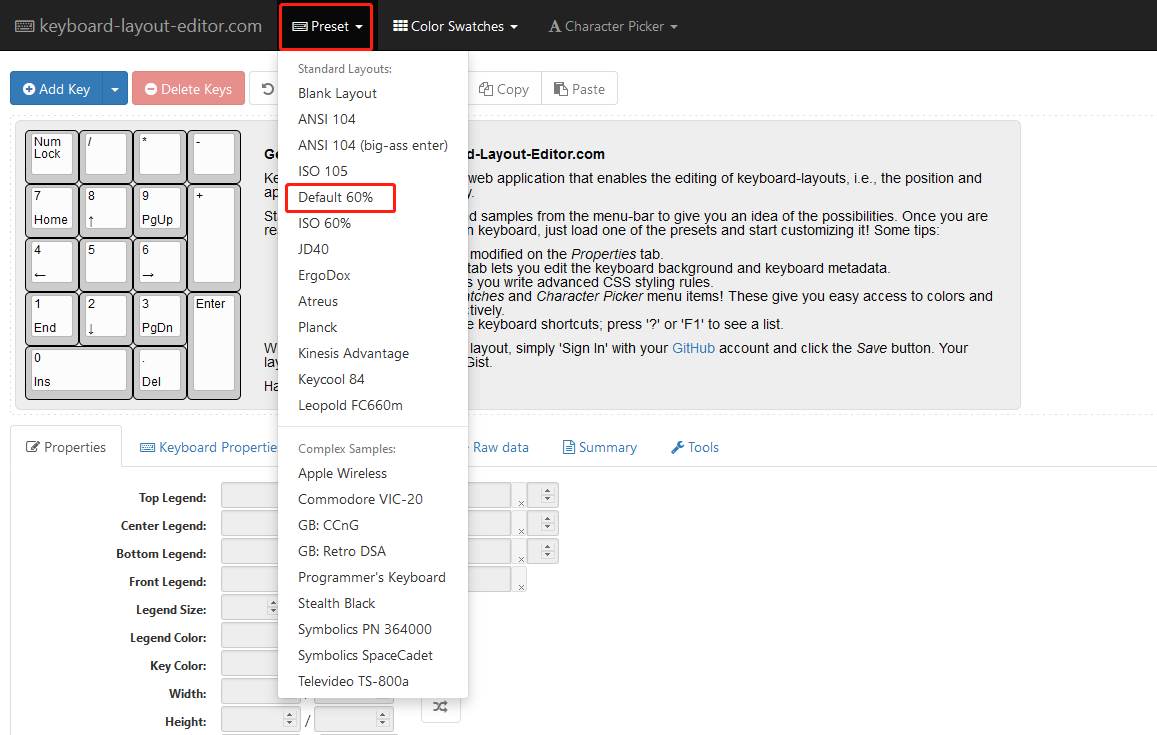Select the numpad Enter key
The image size is (1157, 735).
click(x=214, y=345)
